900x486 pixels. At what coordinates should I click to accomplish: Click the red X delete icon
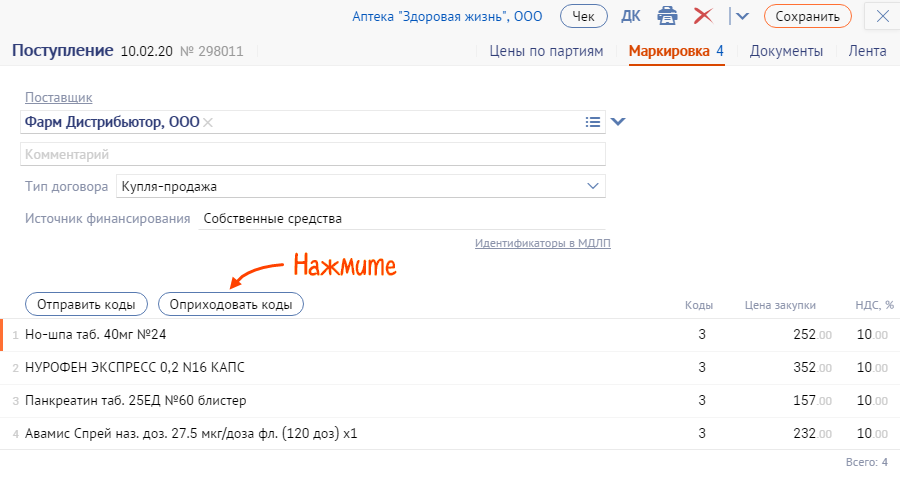click(x=703, y=16)
